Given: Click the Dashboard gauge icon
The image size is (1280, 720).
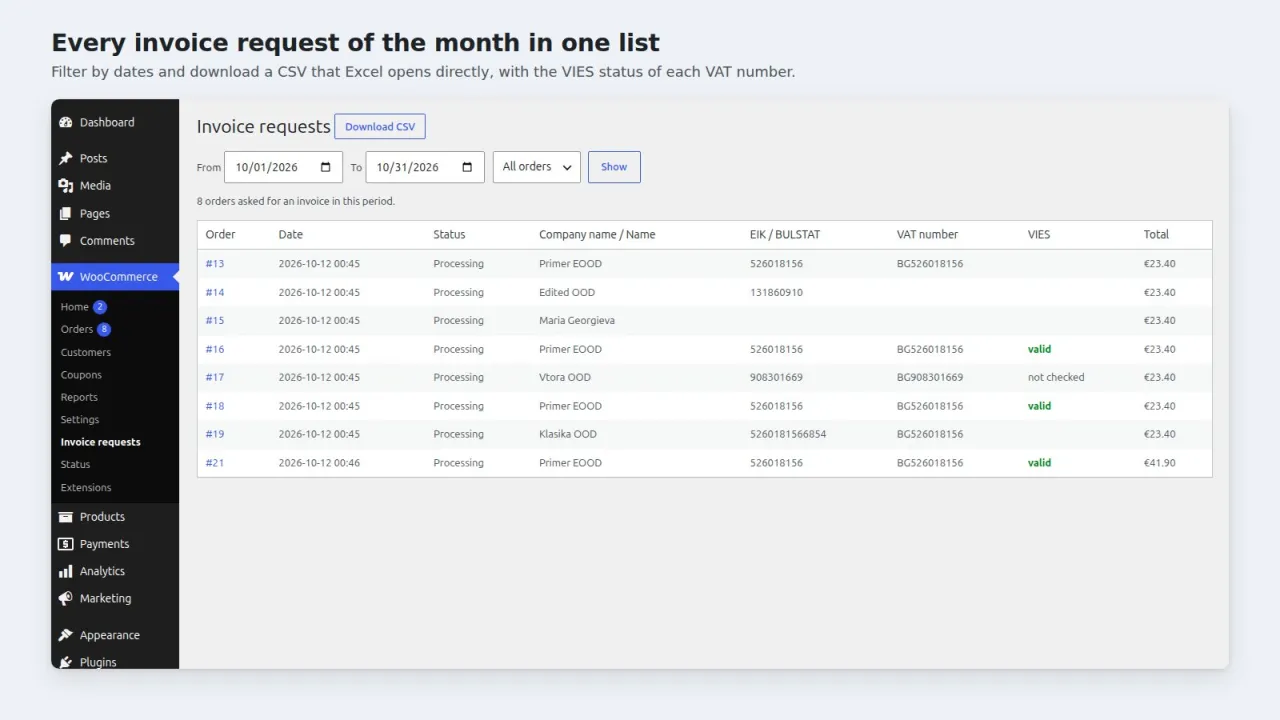Looking at the screenshot, I should (x=66, y=122).
